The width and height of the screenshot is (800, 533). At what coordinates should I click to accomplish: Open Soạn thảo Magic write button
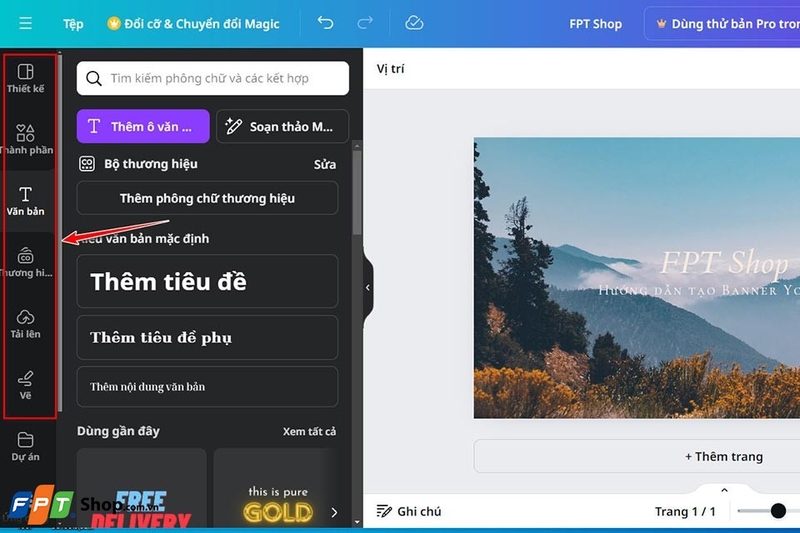282,126
